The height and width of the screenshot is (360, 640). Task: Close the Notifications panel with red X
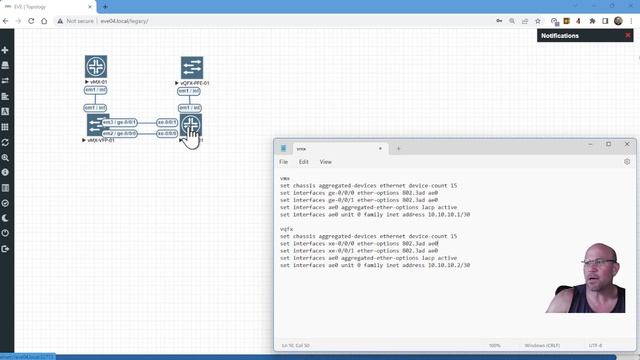click(628, 36)
